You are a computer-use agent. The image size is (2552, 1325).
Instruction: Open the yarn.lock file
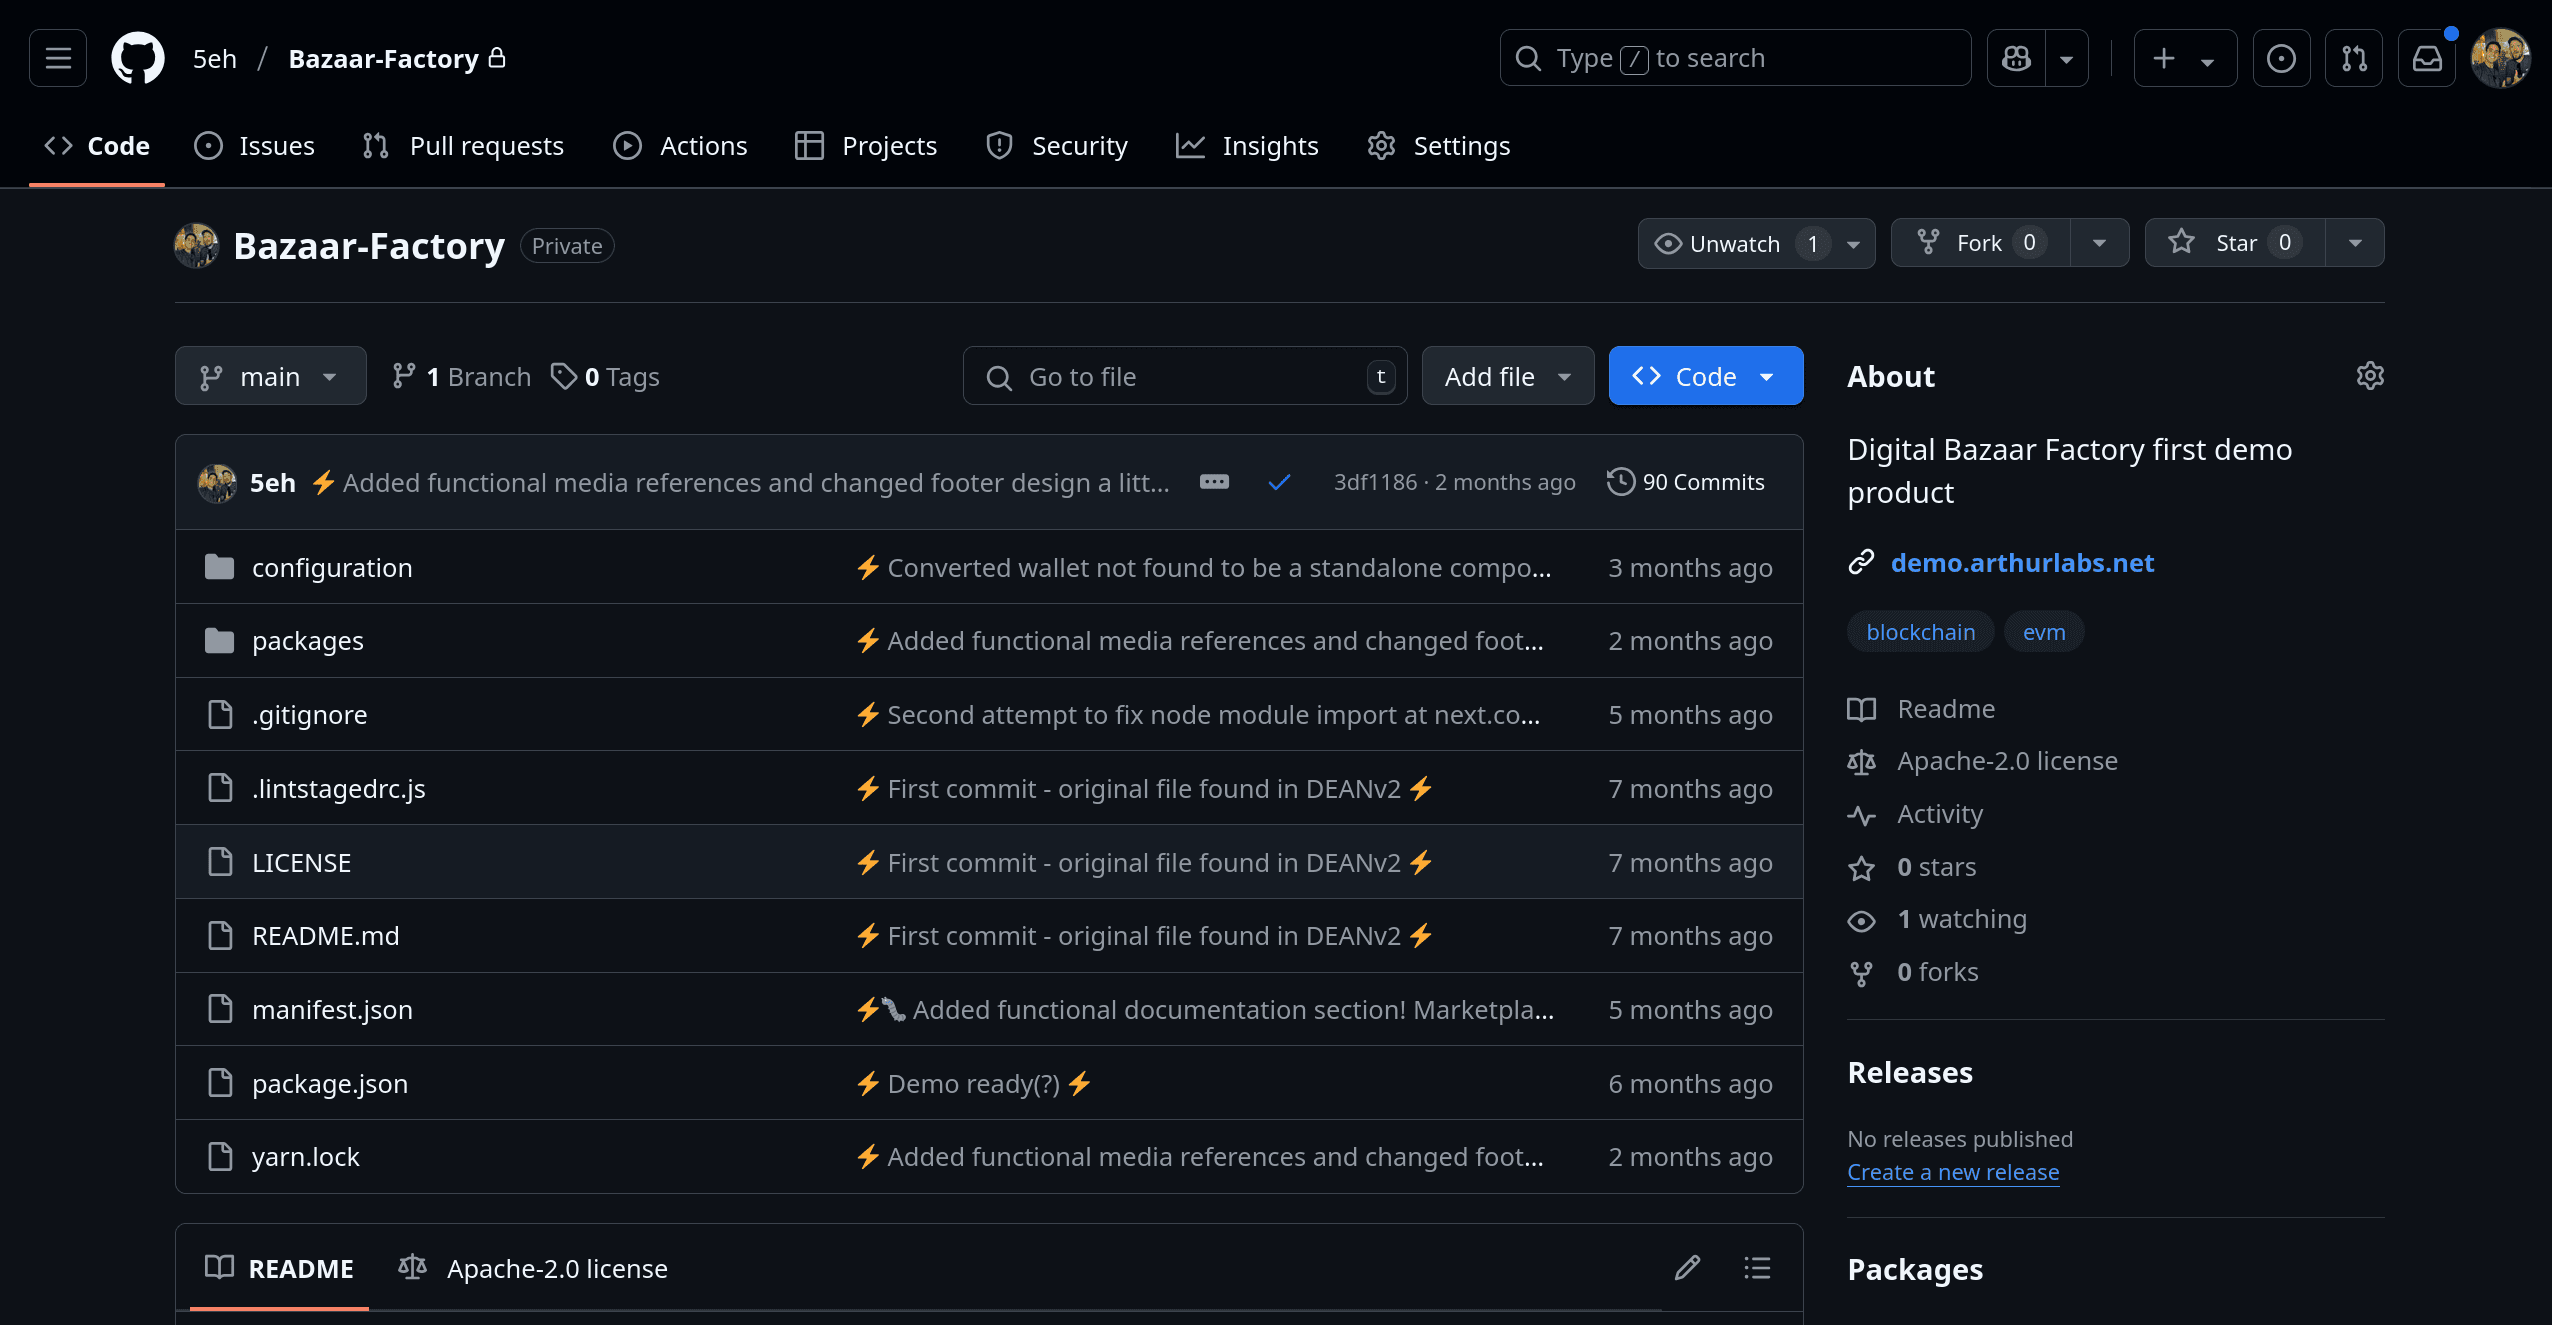tap(306, 1157)
